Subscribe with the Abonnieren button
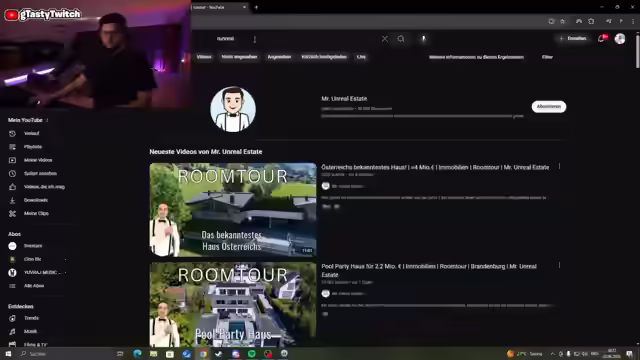Screen dimensions: 640x360 click(549, 107)
